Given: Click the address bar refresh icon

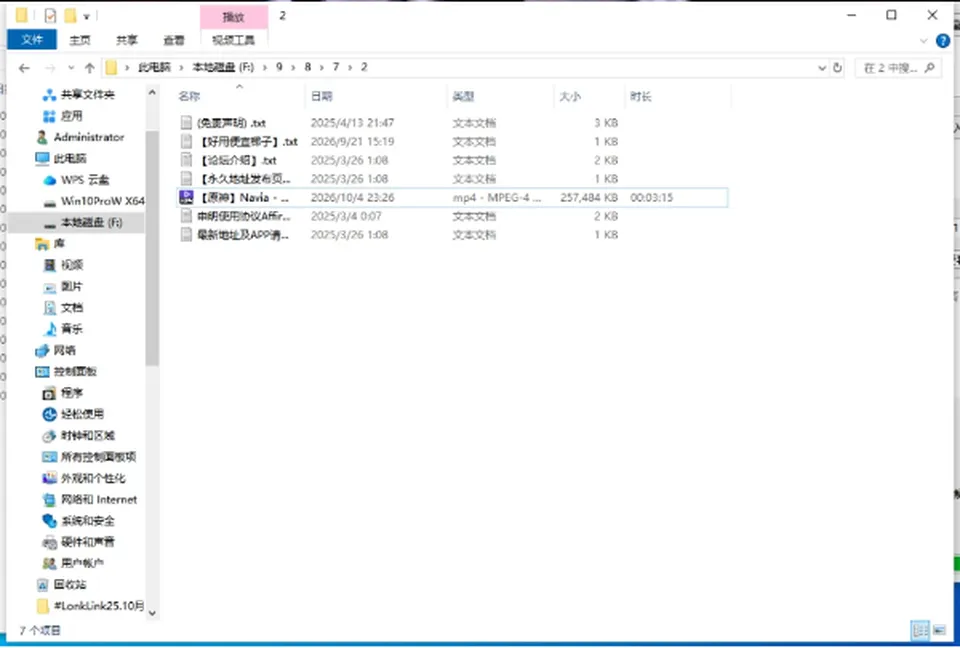Looking at the screenshot, I should tap(838, 68).
